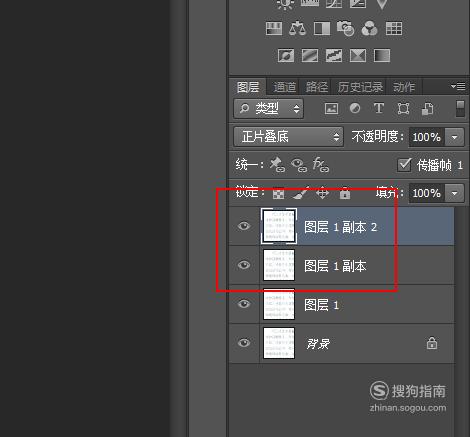Viewport: 470px width, 437px height.
Task: Click the padlock on the 背景 layer
Action: [x=432, y=343]
